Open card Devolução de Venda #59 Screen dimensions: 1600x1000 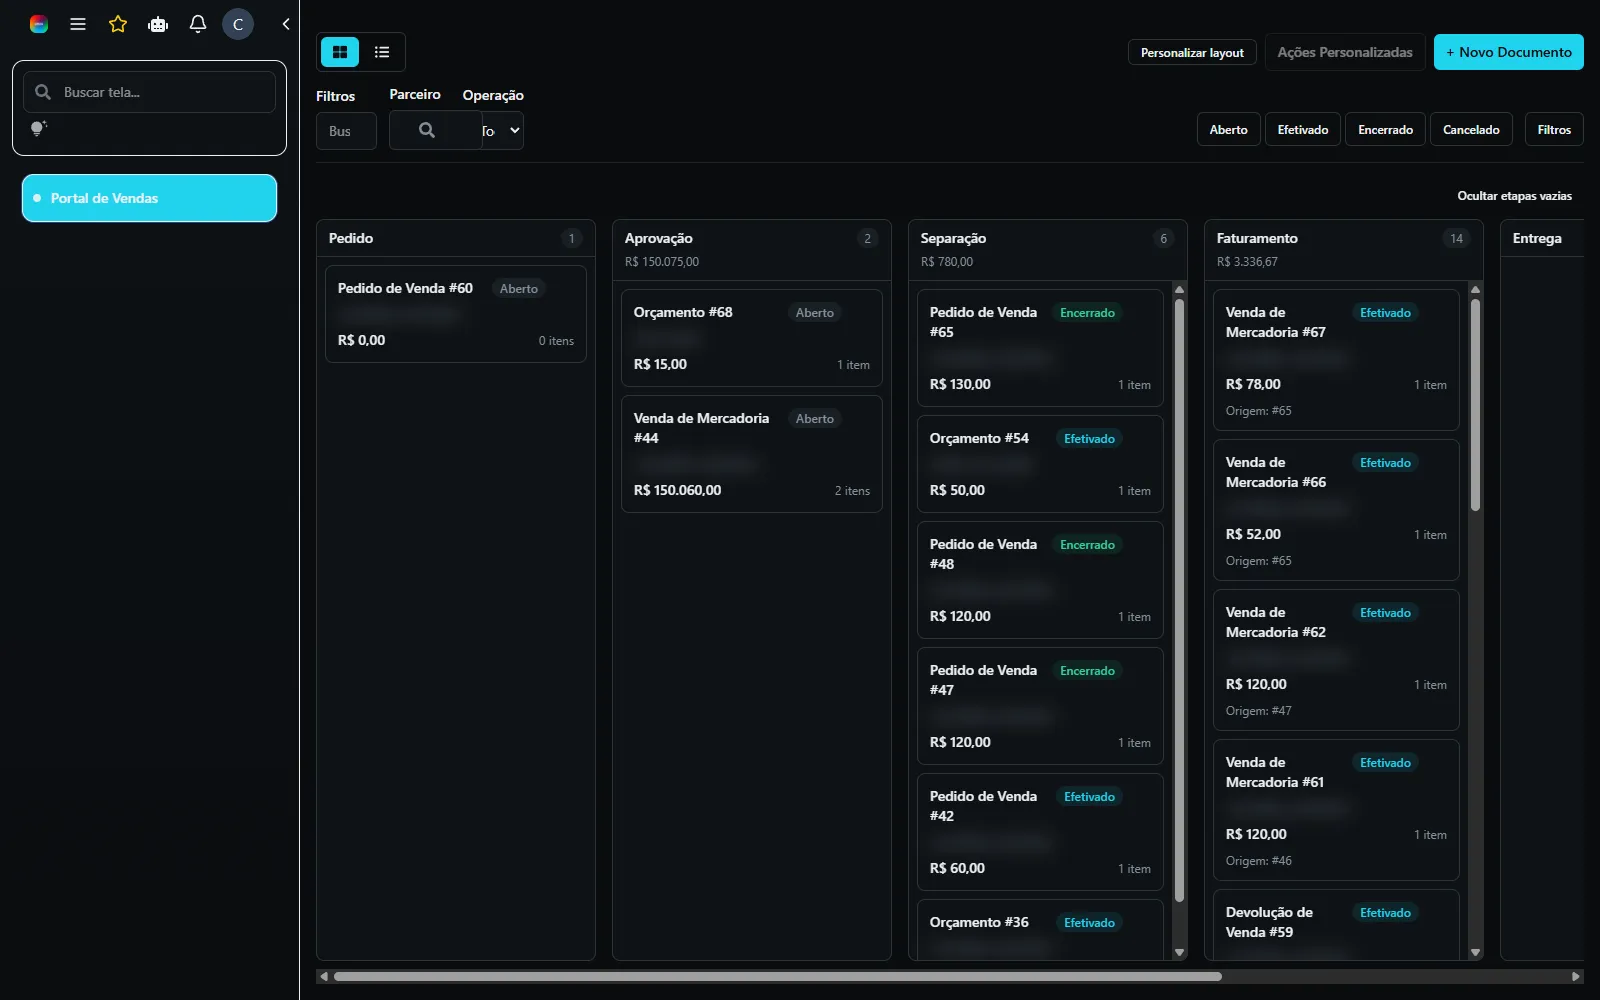[x=1336, y=925]
